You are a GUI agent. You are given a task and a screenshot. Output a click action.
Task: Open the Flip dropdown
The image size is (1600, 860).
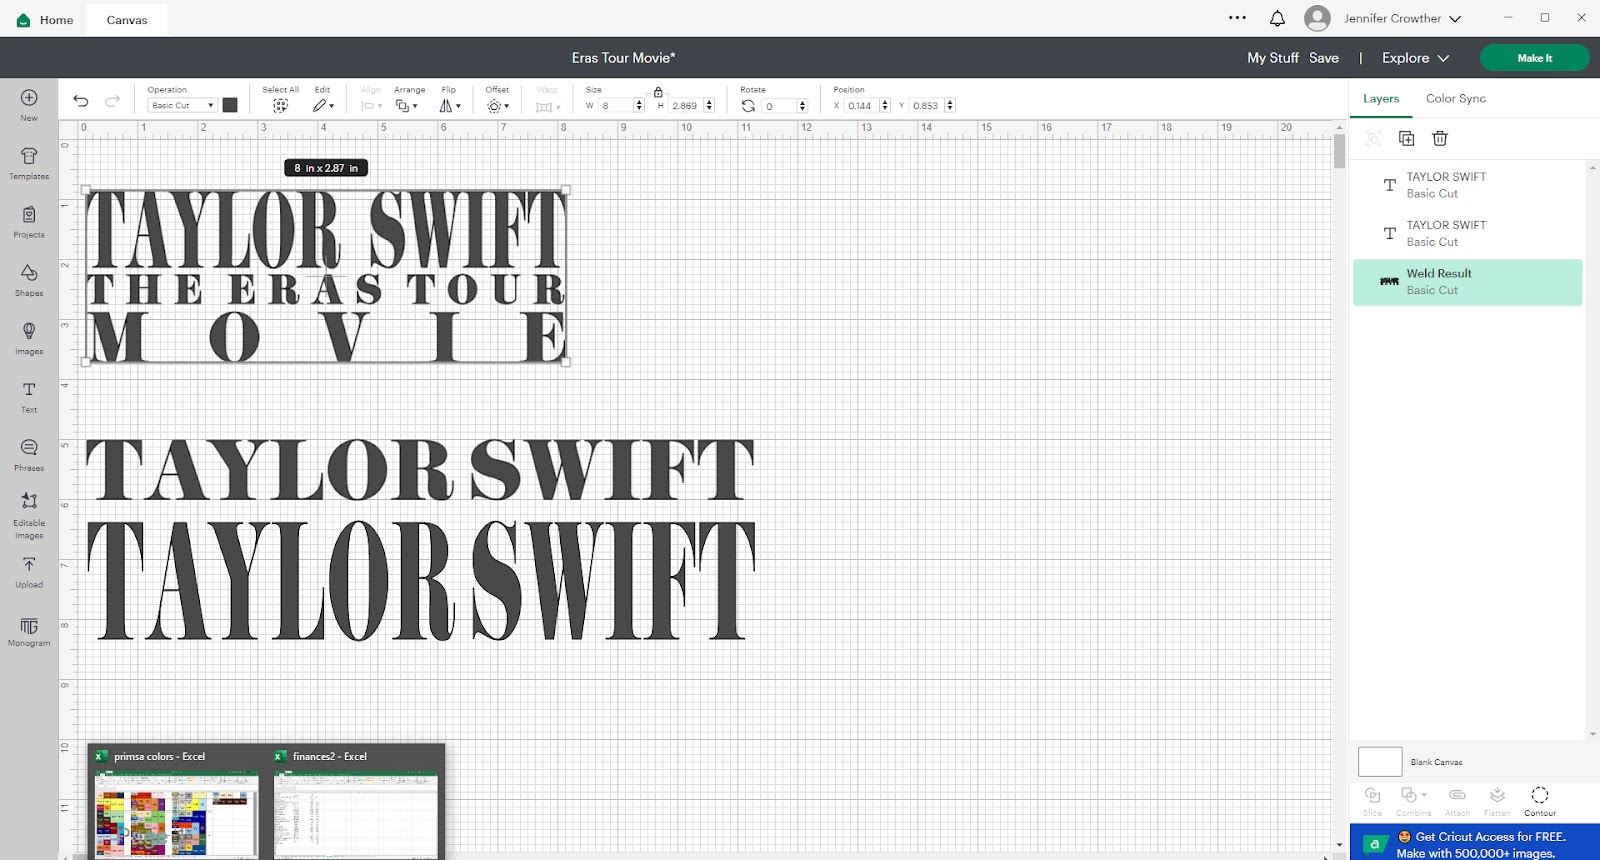click(x=450, y=105)
